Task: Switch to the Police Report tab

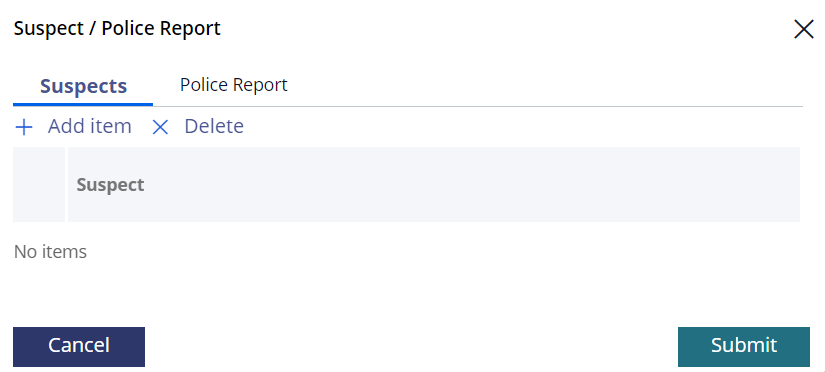Action: click(234, 85)
